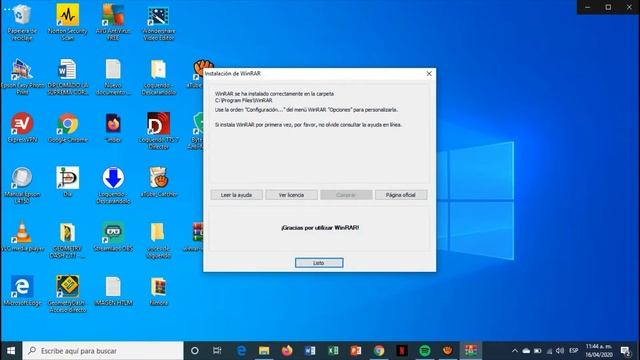The height and width of the screenshot is (360, 640).
Task: Select the VLC media player desktop icon
Action: pos(22,237)
